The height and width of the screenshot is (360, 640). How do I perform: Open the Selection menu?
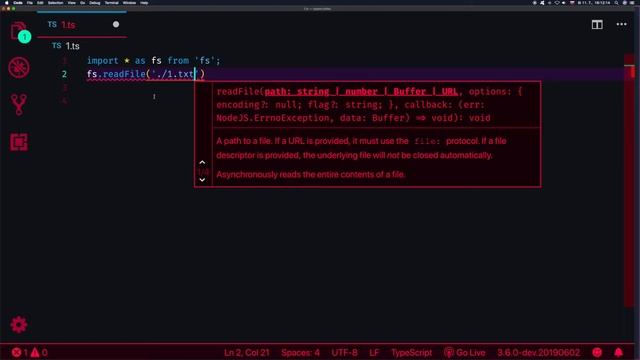click(56, 3)
